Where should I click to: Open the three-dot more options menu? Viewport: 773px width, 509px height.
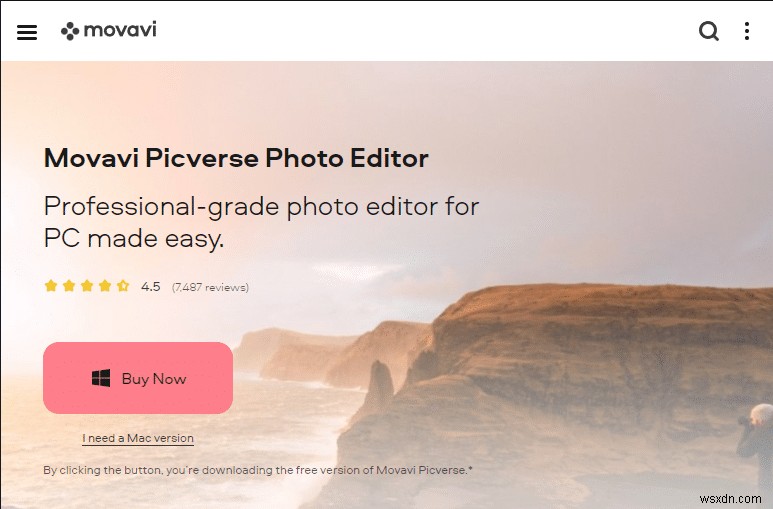click(747, 31)
